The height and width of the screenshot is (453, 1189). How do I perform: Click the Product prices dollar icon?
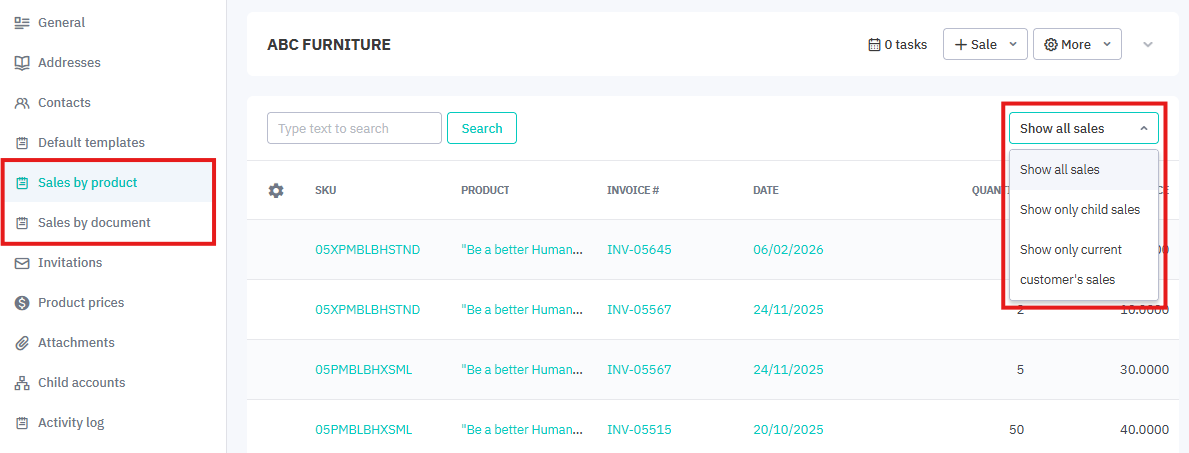(22, 303)
